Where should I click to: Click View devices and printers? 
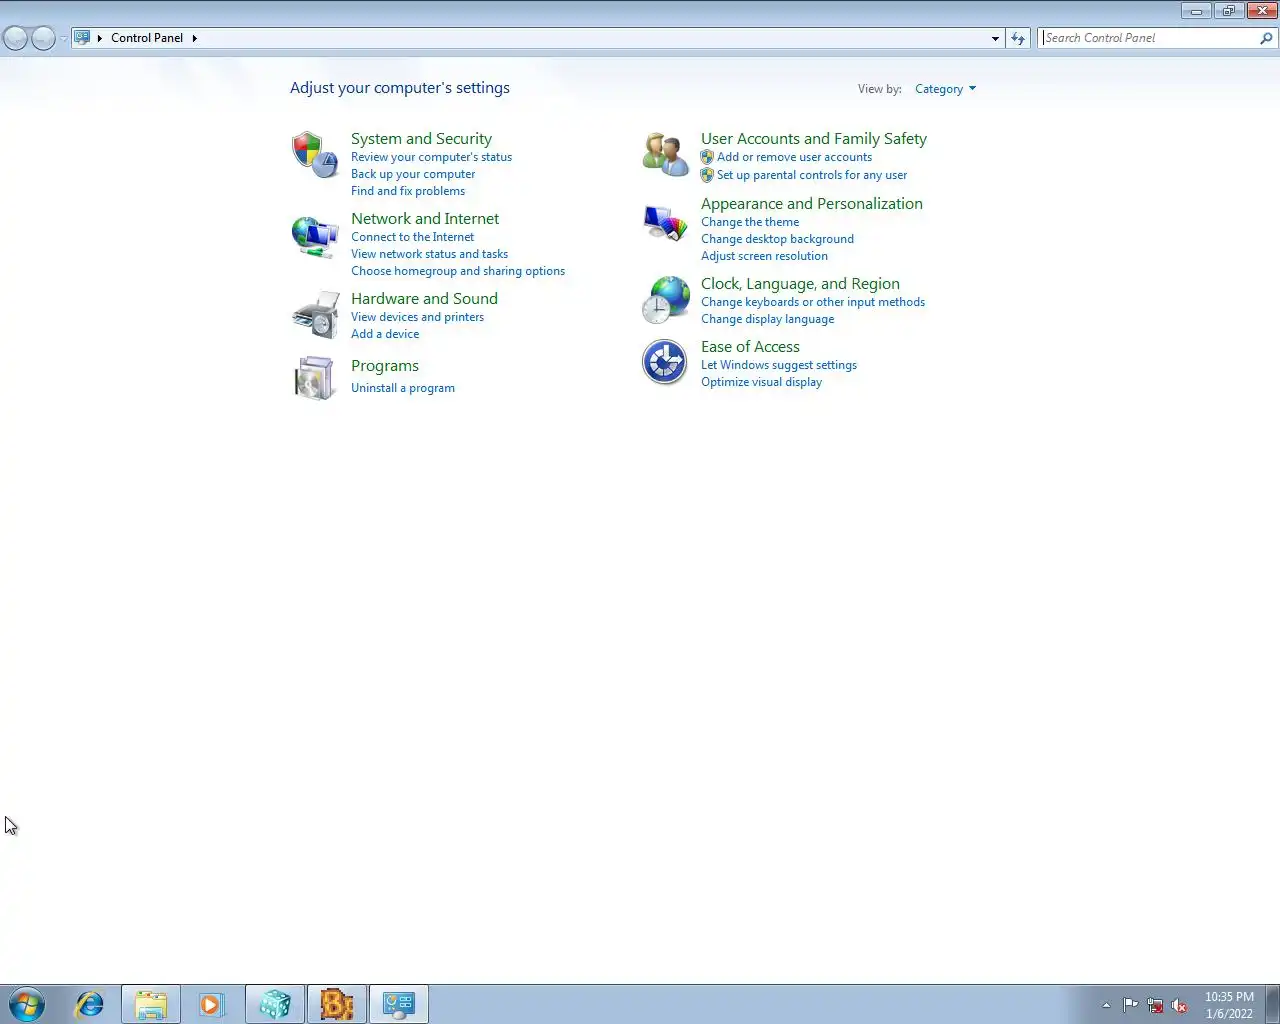(x=417, y=317)
